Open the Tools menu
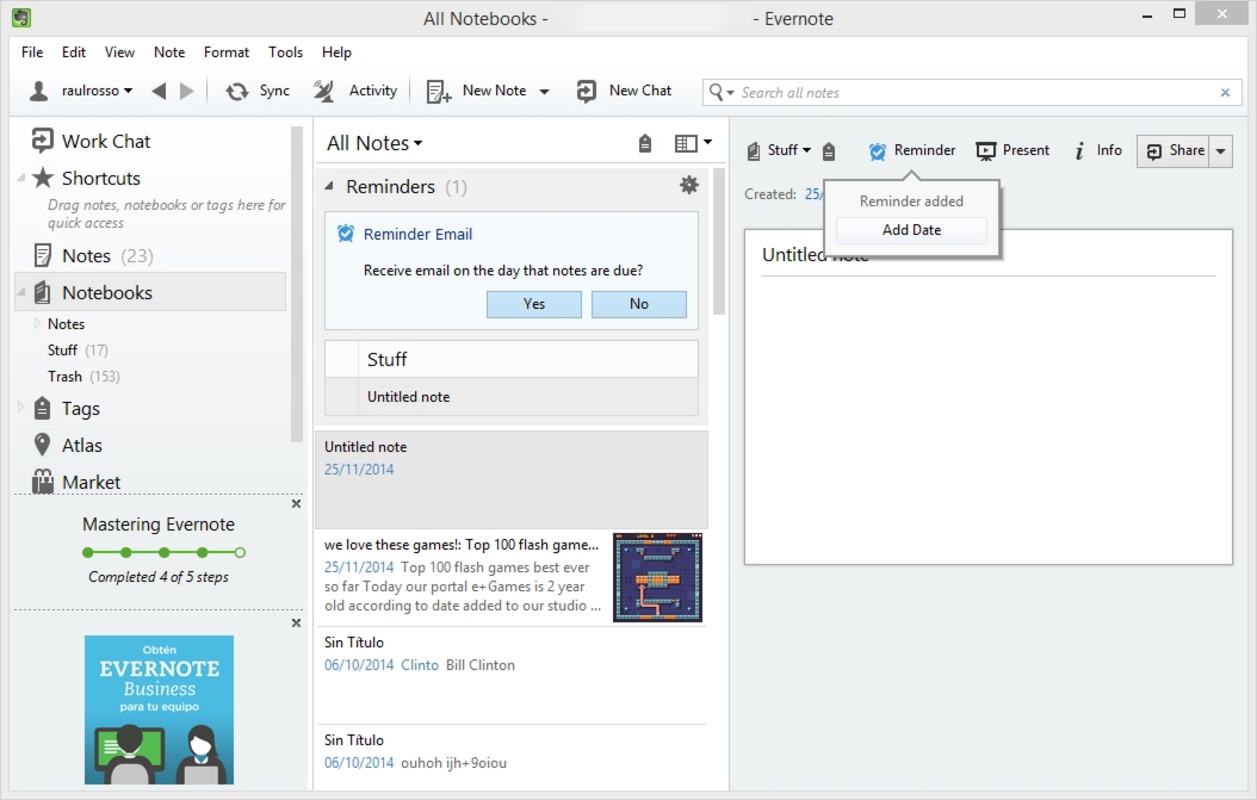 (x=285, y=52)
